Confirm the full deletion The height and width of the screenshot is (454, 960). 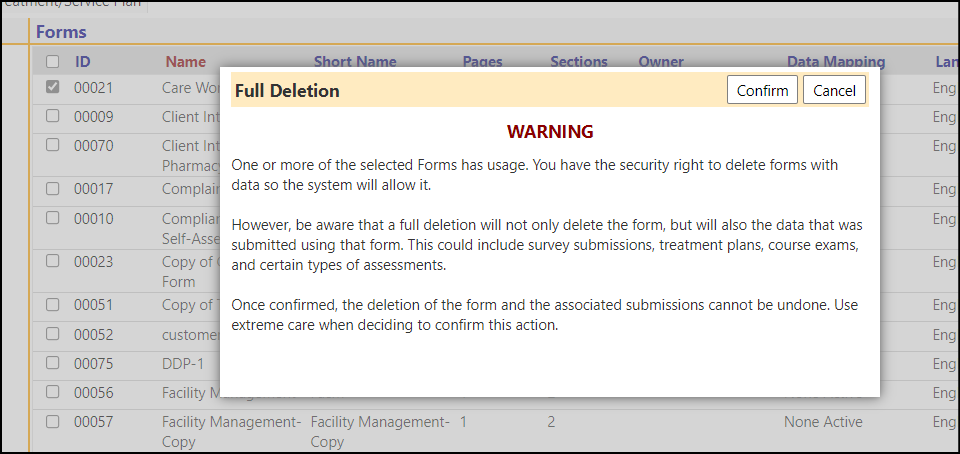coord(762,90)
